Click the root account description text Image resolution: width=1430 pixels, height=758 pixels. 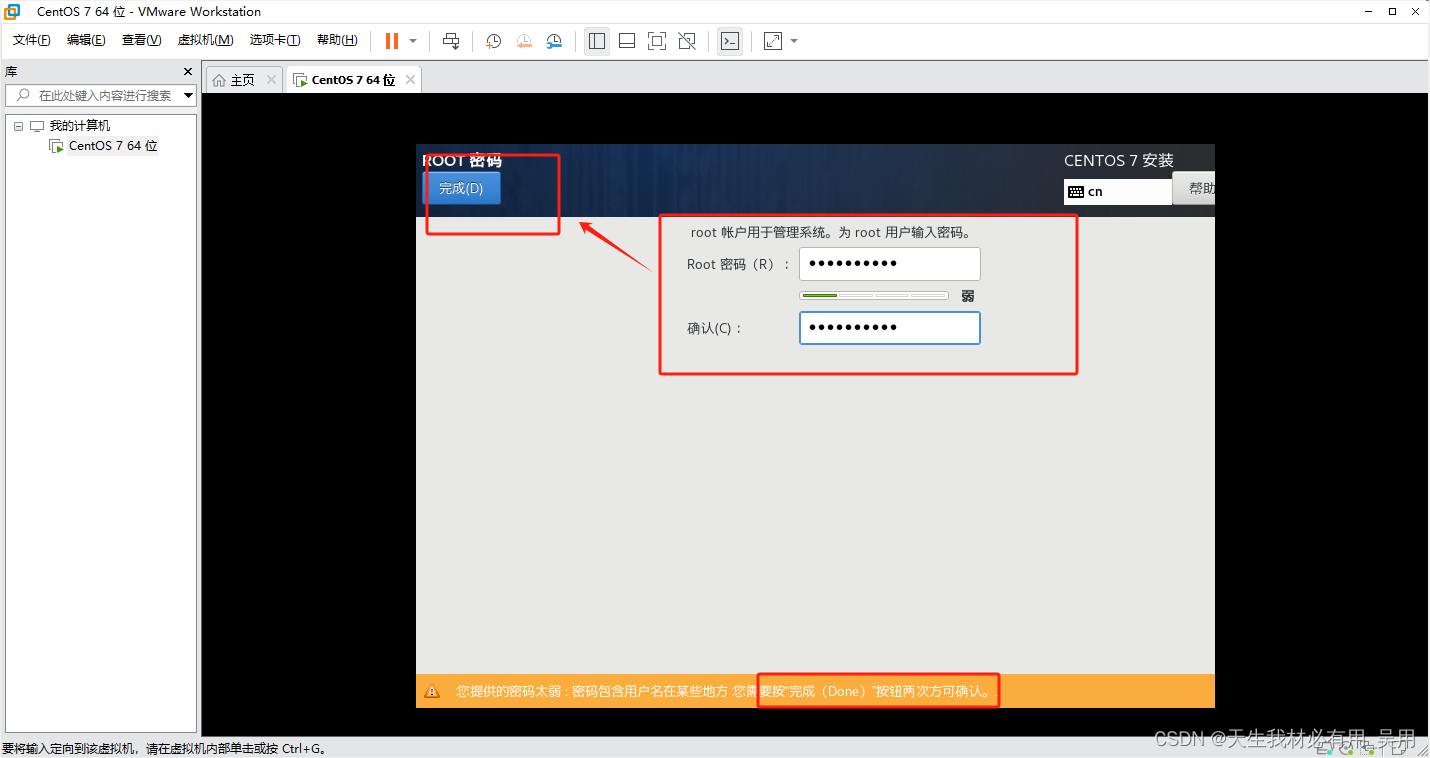tap(831, 233)
